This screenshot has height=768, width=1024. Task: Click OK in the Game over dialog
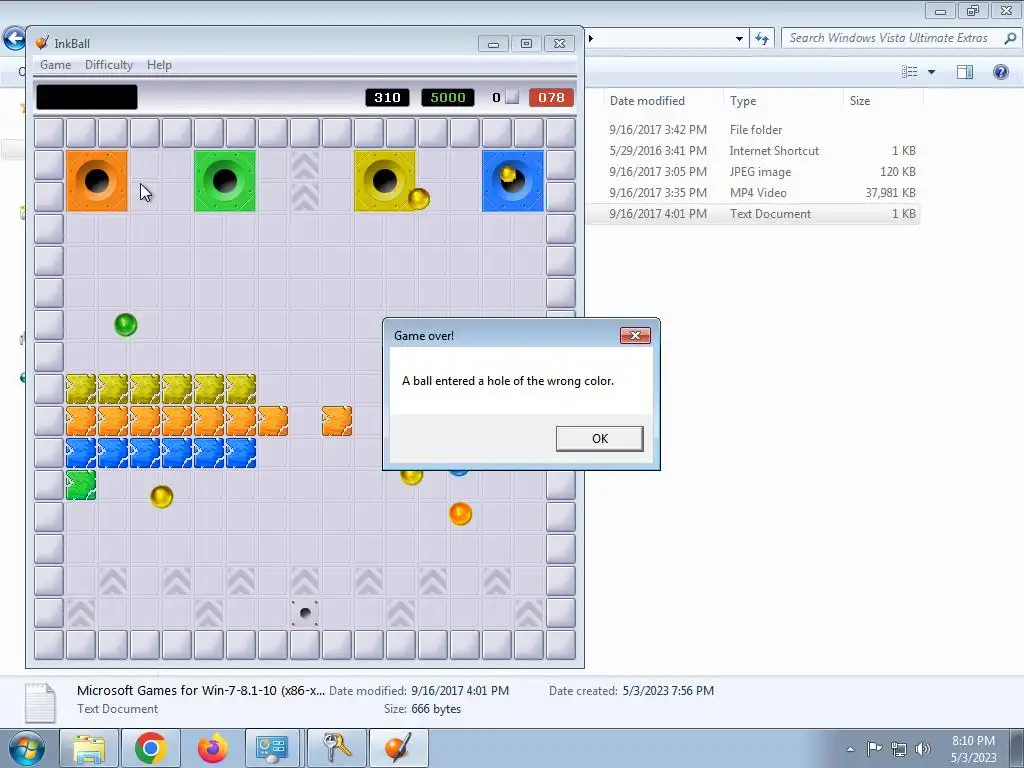[600, 439]
